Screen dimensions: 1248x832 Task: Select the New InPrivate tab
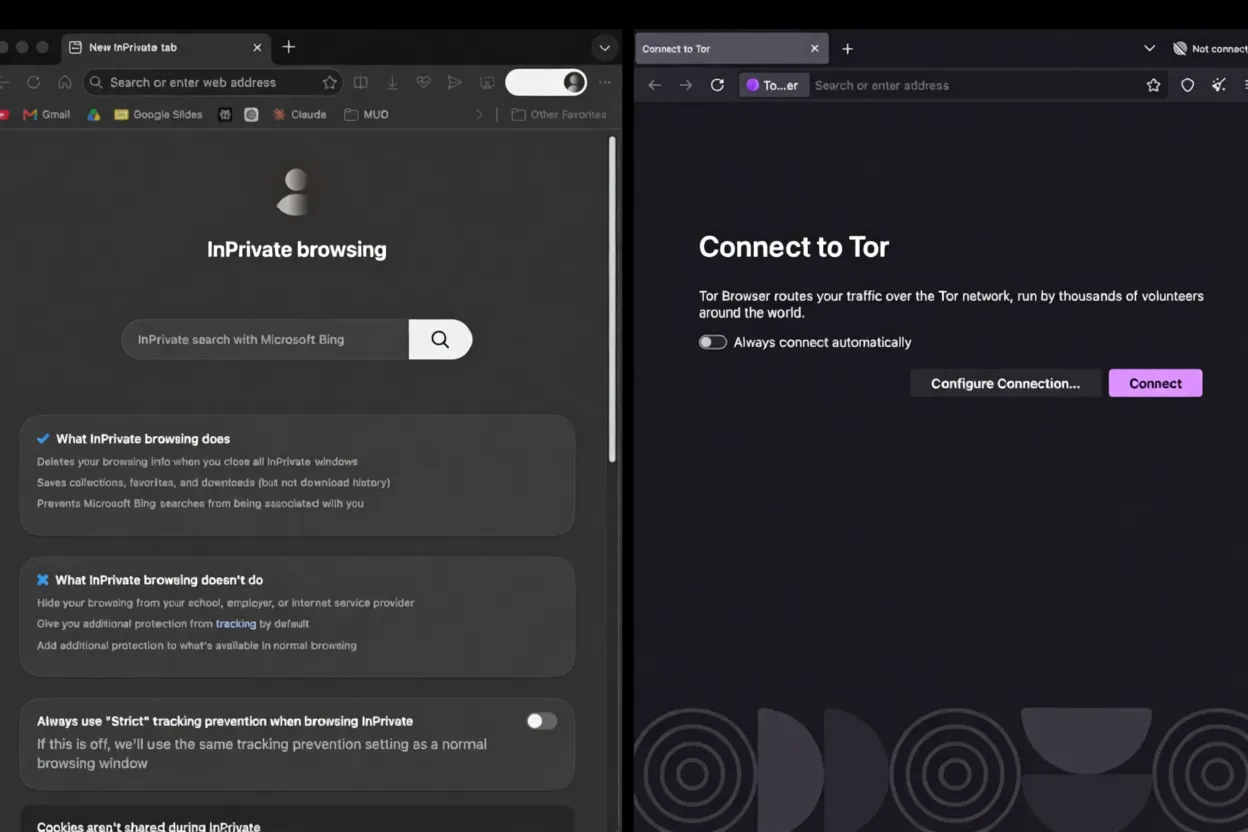point(166,47)
